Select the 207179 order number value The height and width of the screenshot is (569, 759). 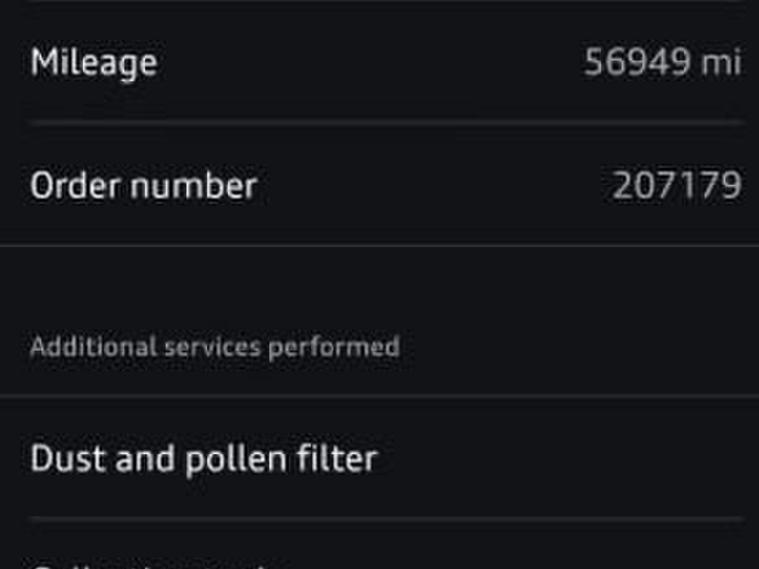pos(677,186)
